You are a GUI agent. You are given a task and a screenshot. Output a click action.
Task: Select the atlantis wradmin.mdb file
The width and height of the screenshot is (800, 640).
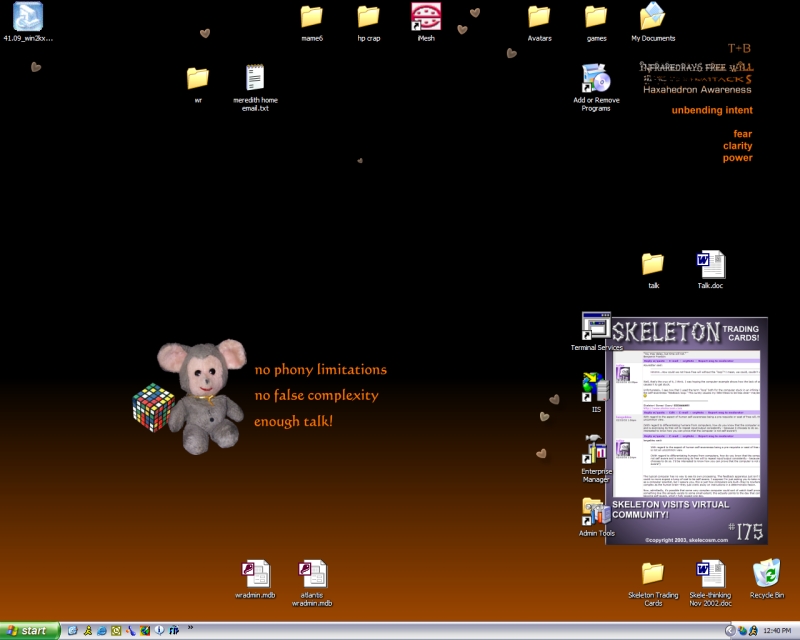[x=312, y=574]
